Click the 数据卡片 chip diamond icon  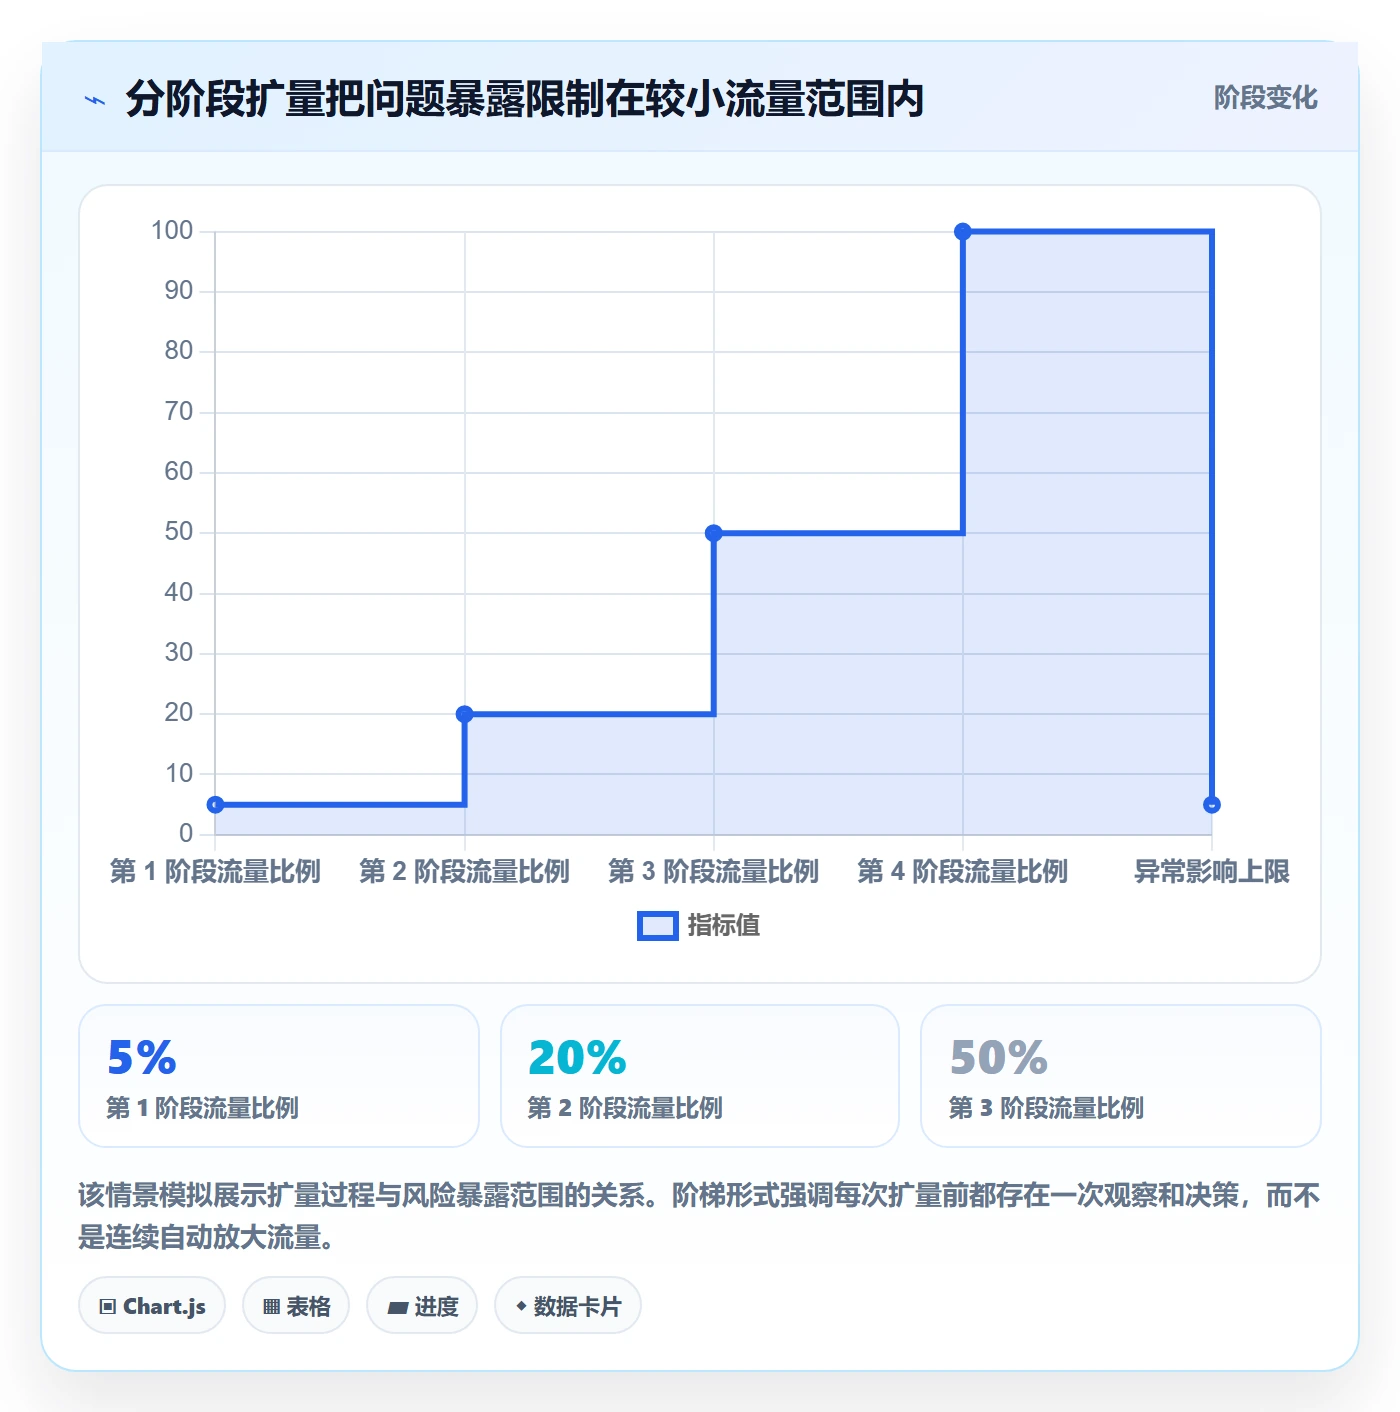click(521, 1306)
